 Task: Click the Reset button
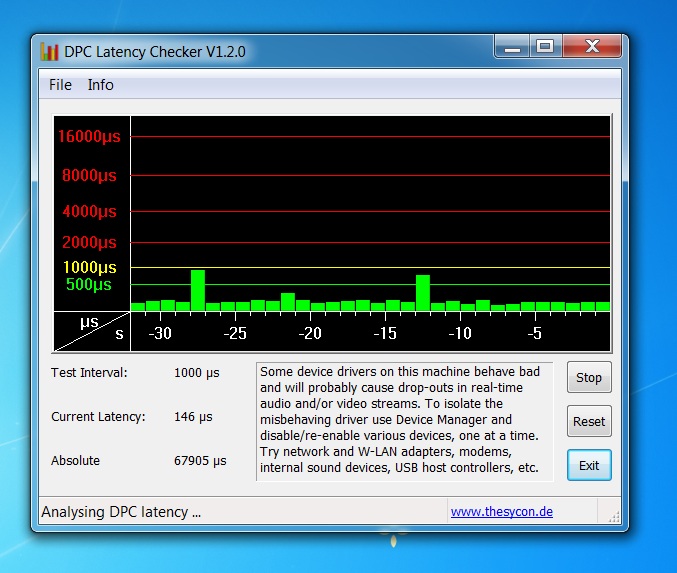pyautogui.click(x=589, y=421)
